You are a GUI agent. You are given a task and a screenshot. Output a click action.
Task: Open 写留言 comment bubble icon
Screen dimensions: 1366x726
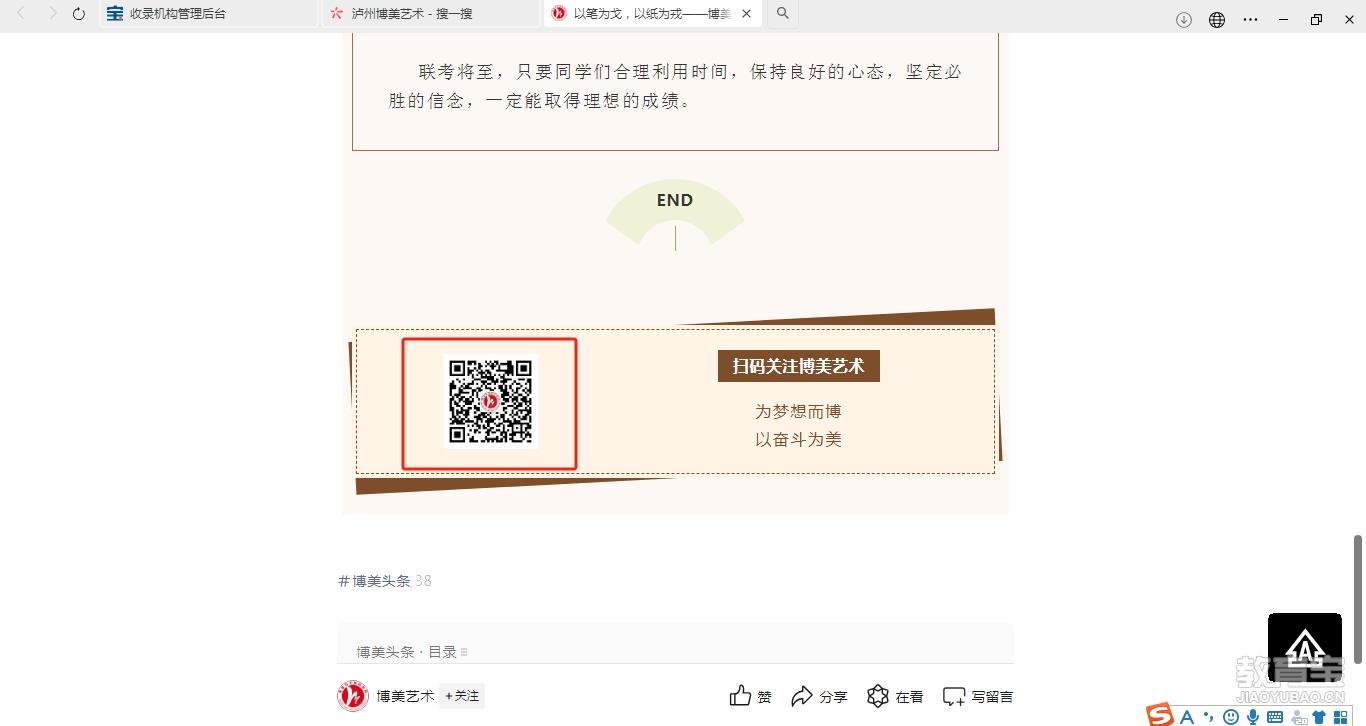[954, 697]
